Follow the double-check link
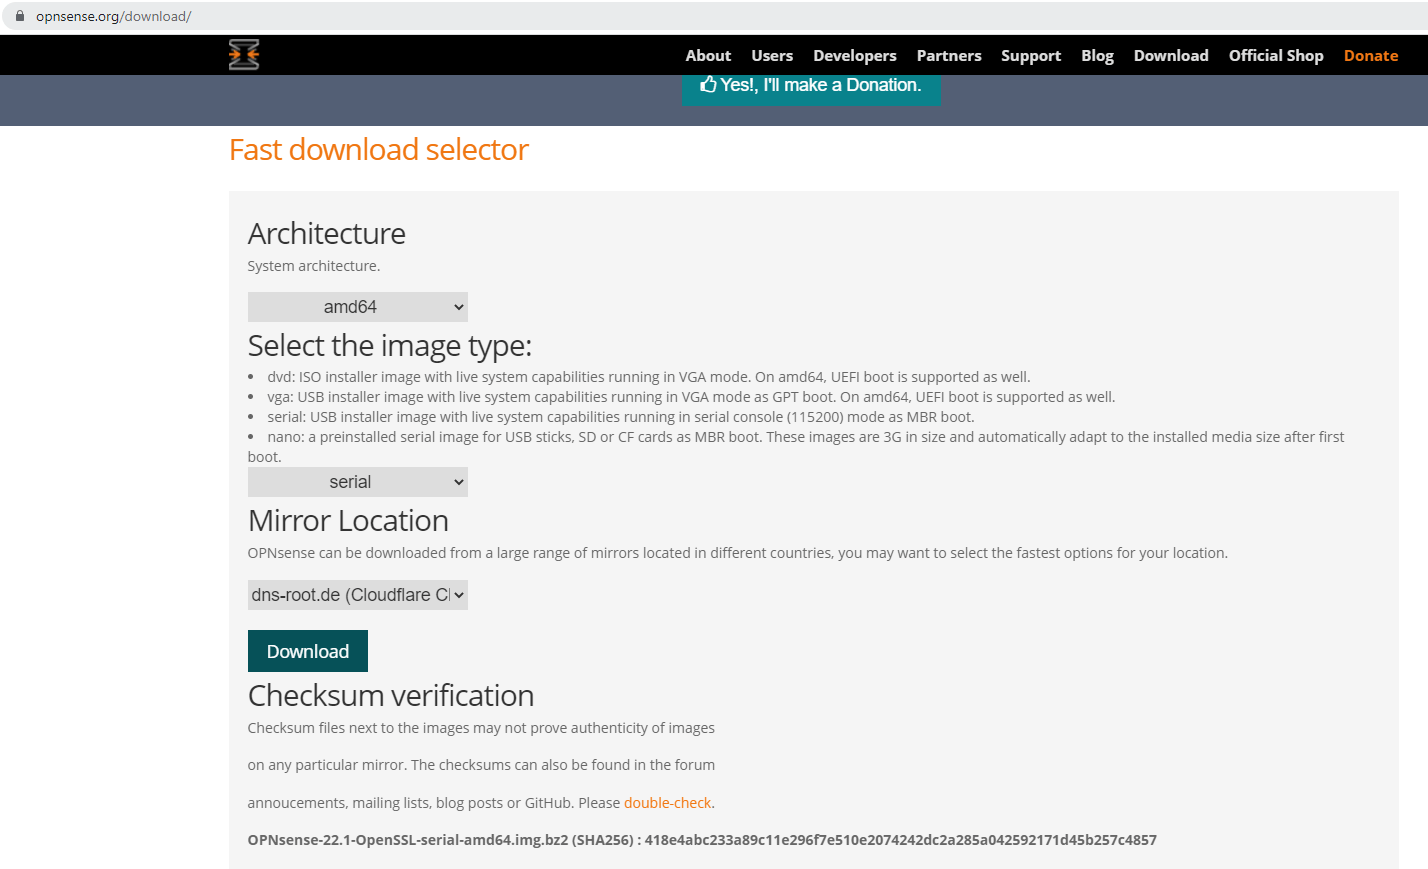The width and height of the screenshot is (1428, 869). pyautogui.click(x=667, y=803)
